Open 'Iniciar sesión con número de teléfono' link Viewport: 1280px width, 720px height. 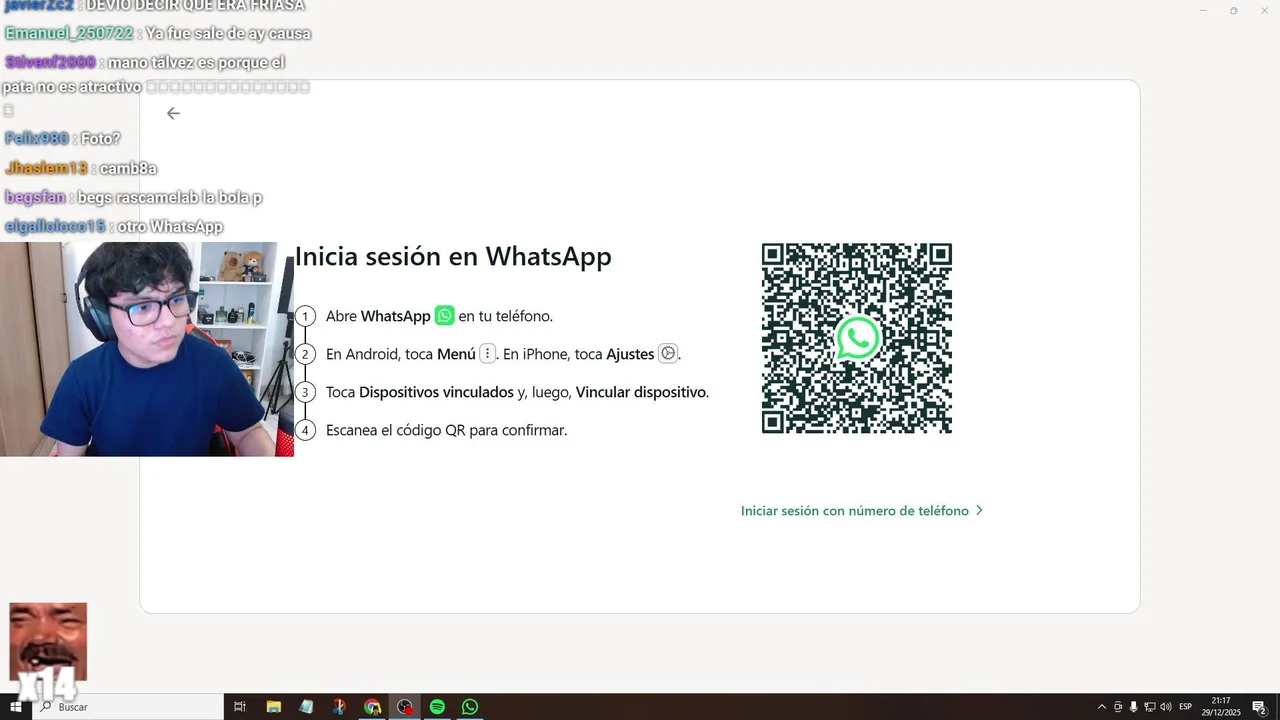click(x=855, y=510)
